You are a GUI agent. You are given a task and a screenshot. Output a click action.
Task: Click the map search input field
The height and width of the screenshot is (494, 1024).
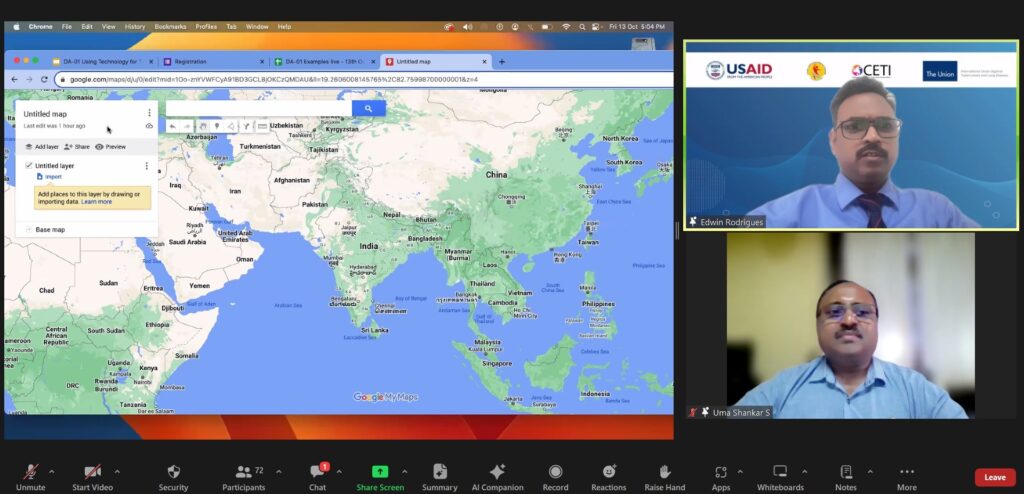tap(257, 108)
